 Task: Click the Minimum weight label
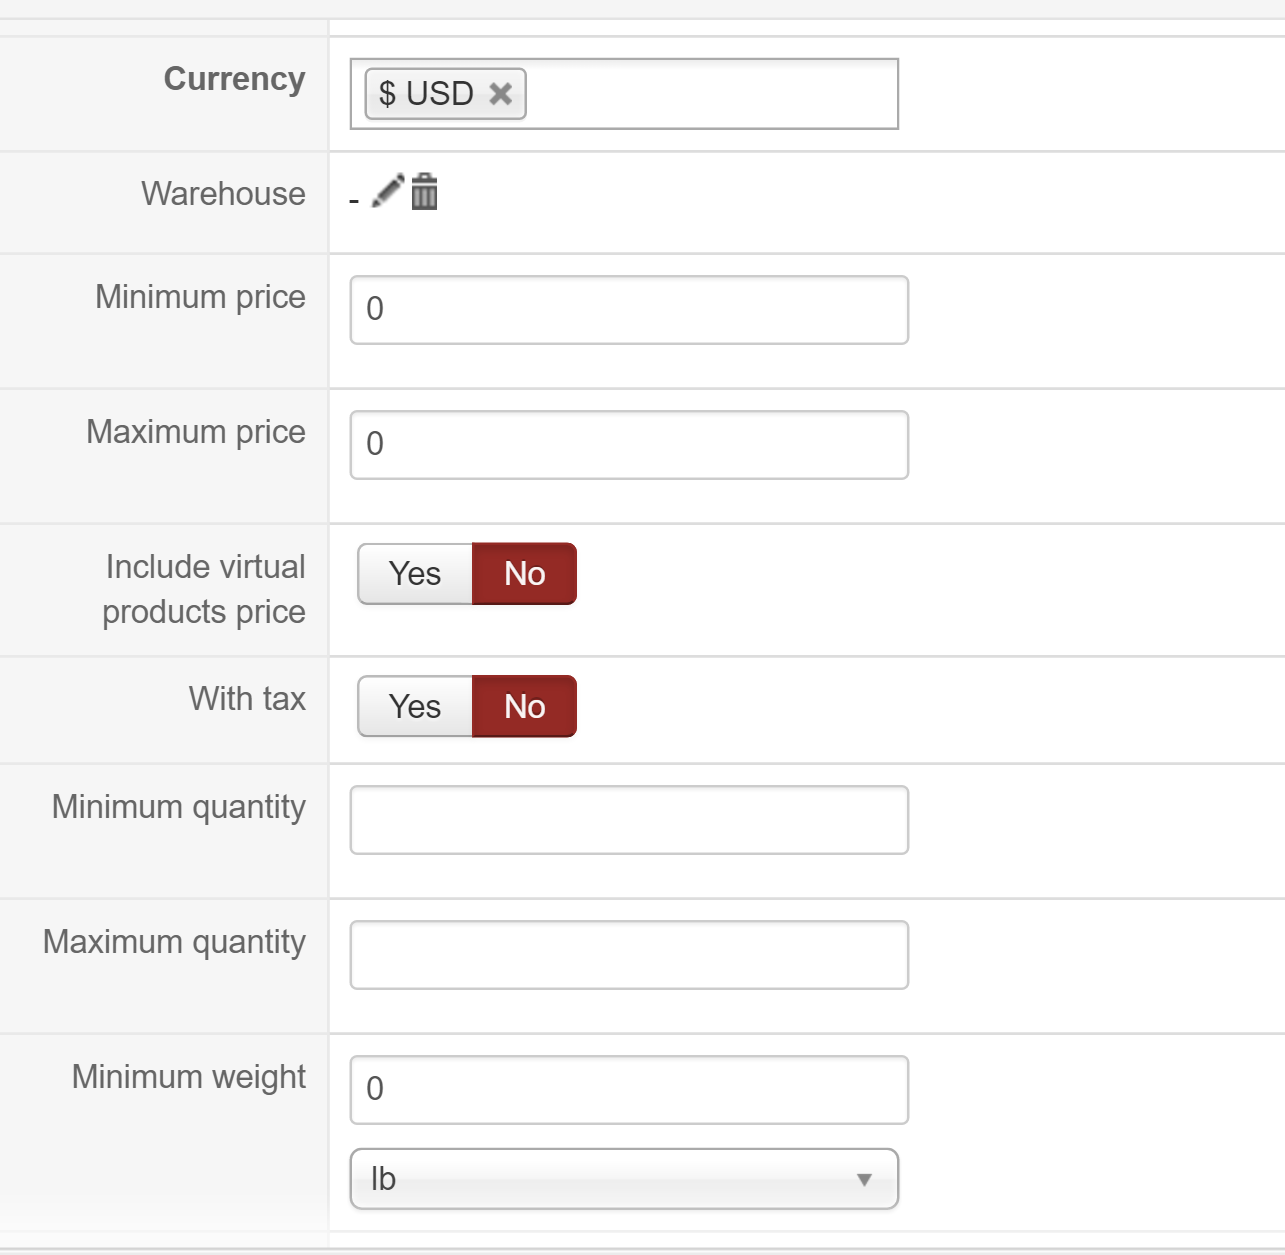188,1076
